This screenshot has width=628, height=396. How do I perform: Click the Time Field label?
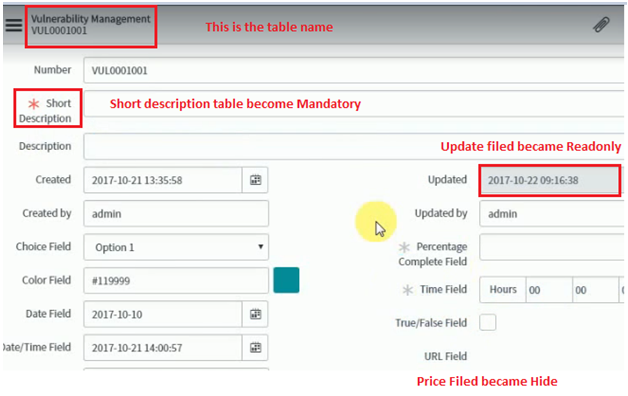[443, 289]
